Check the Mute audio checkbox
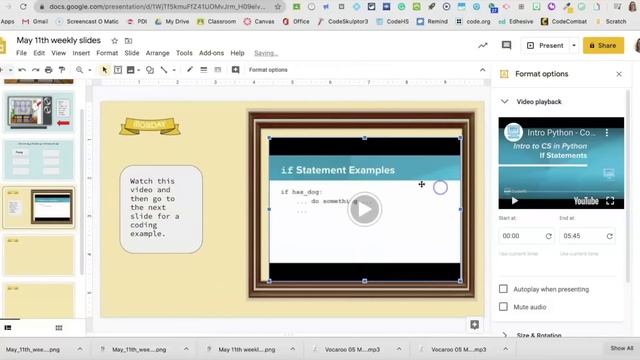Viewport: 640px width, 360px height. point(503,307)
